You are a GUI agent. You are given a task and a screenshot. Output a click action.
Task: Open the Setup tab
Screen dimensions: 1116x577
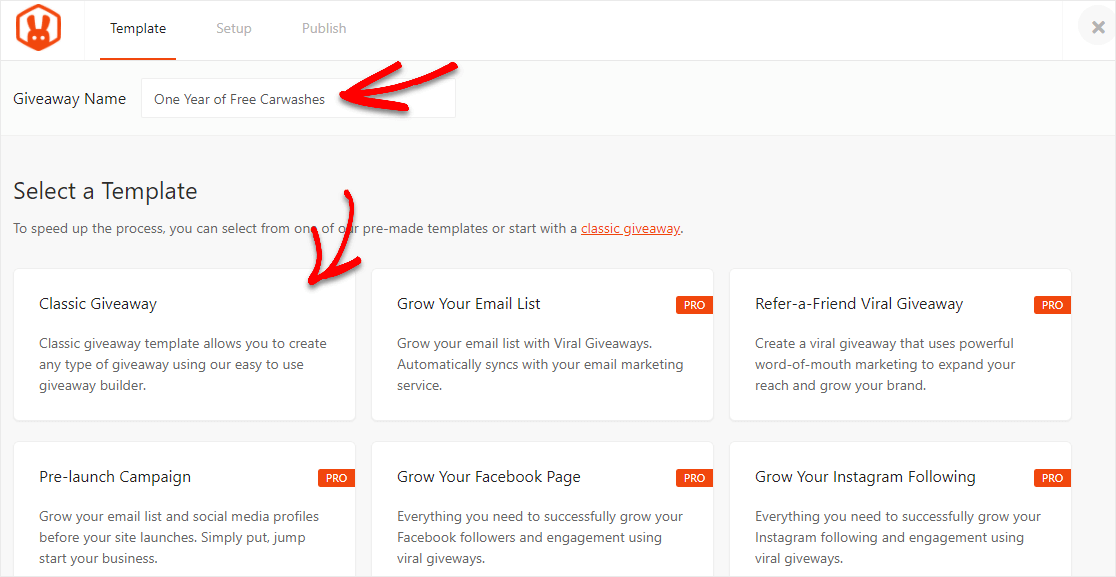(234, 29)
